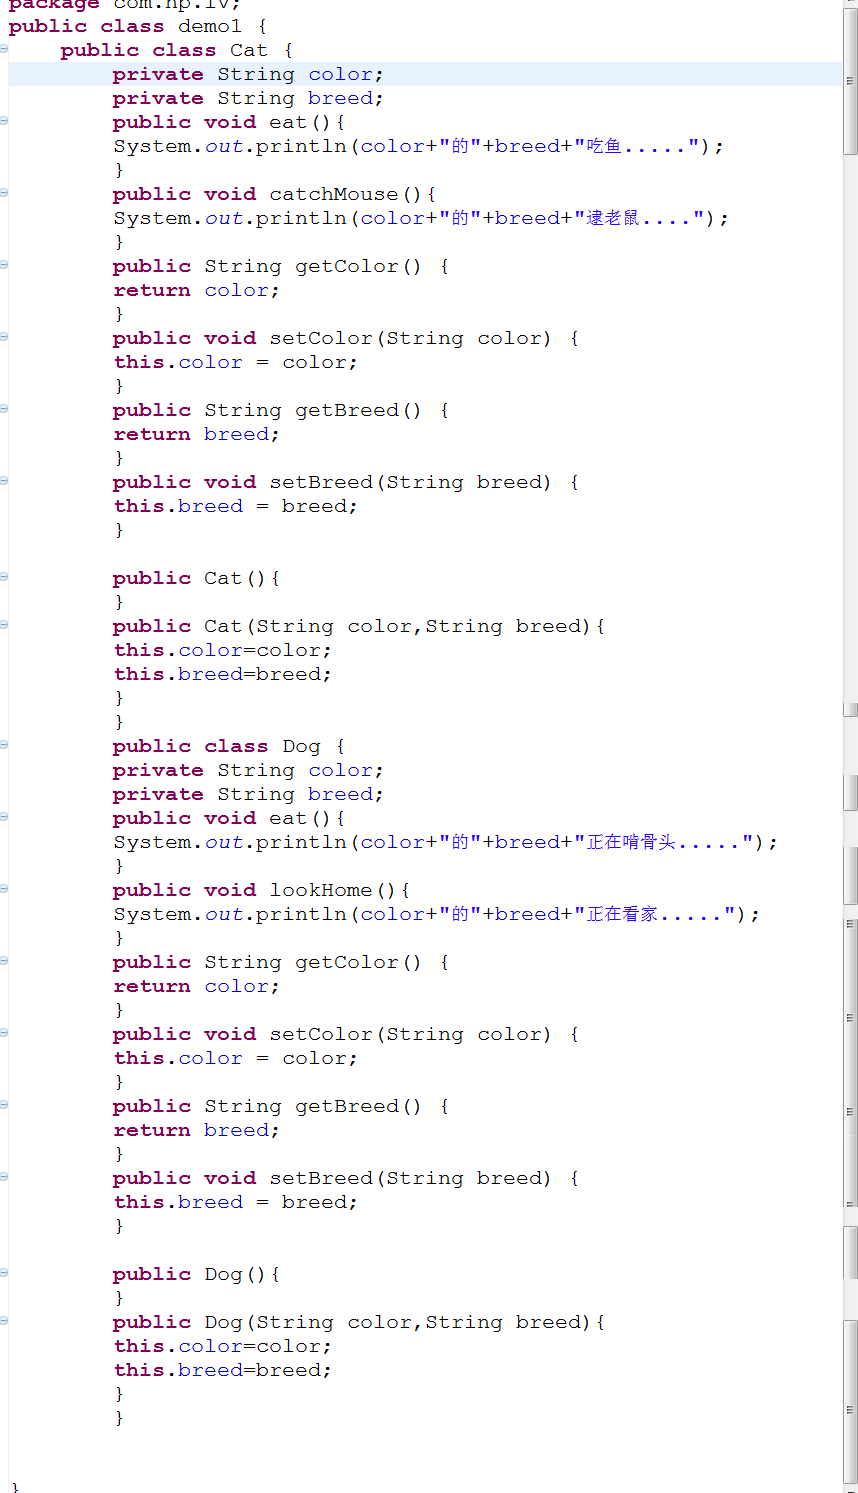Collapse the Cat class fold marker

4,49
